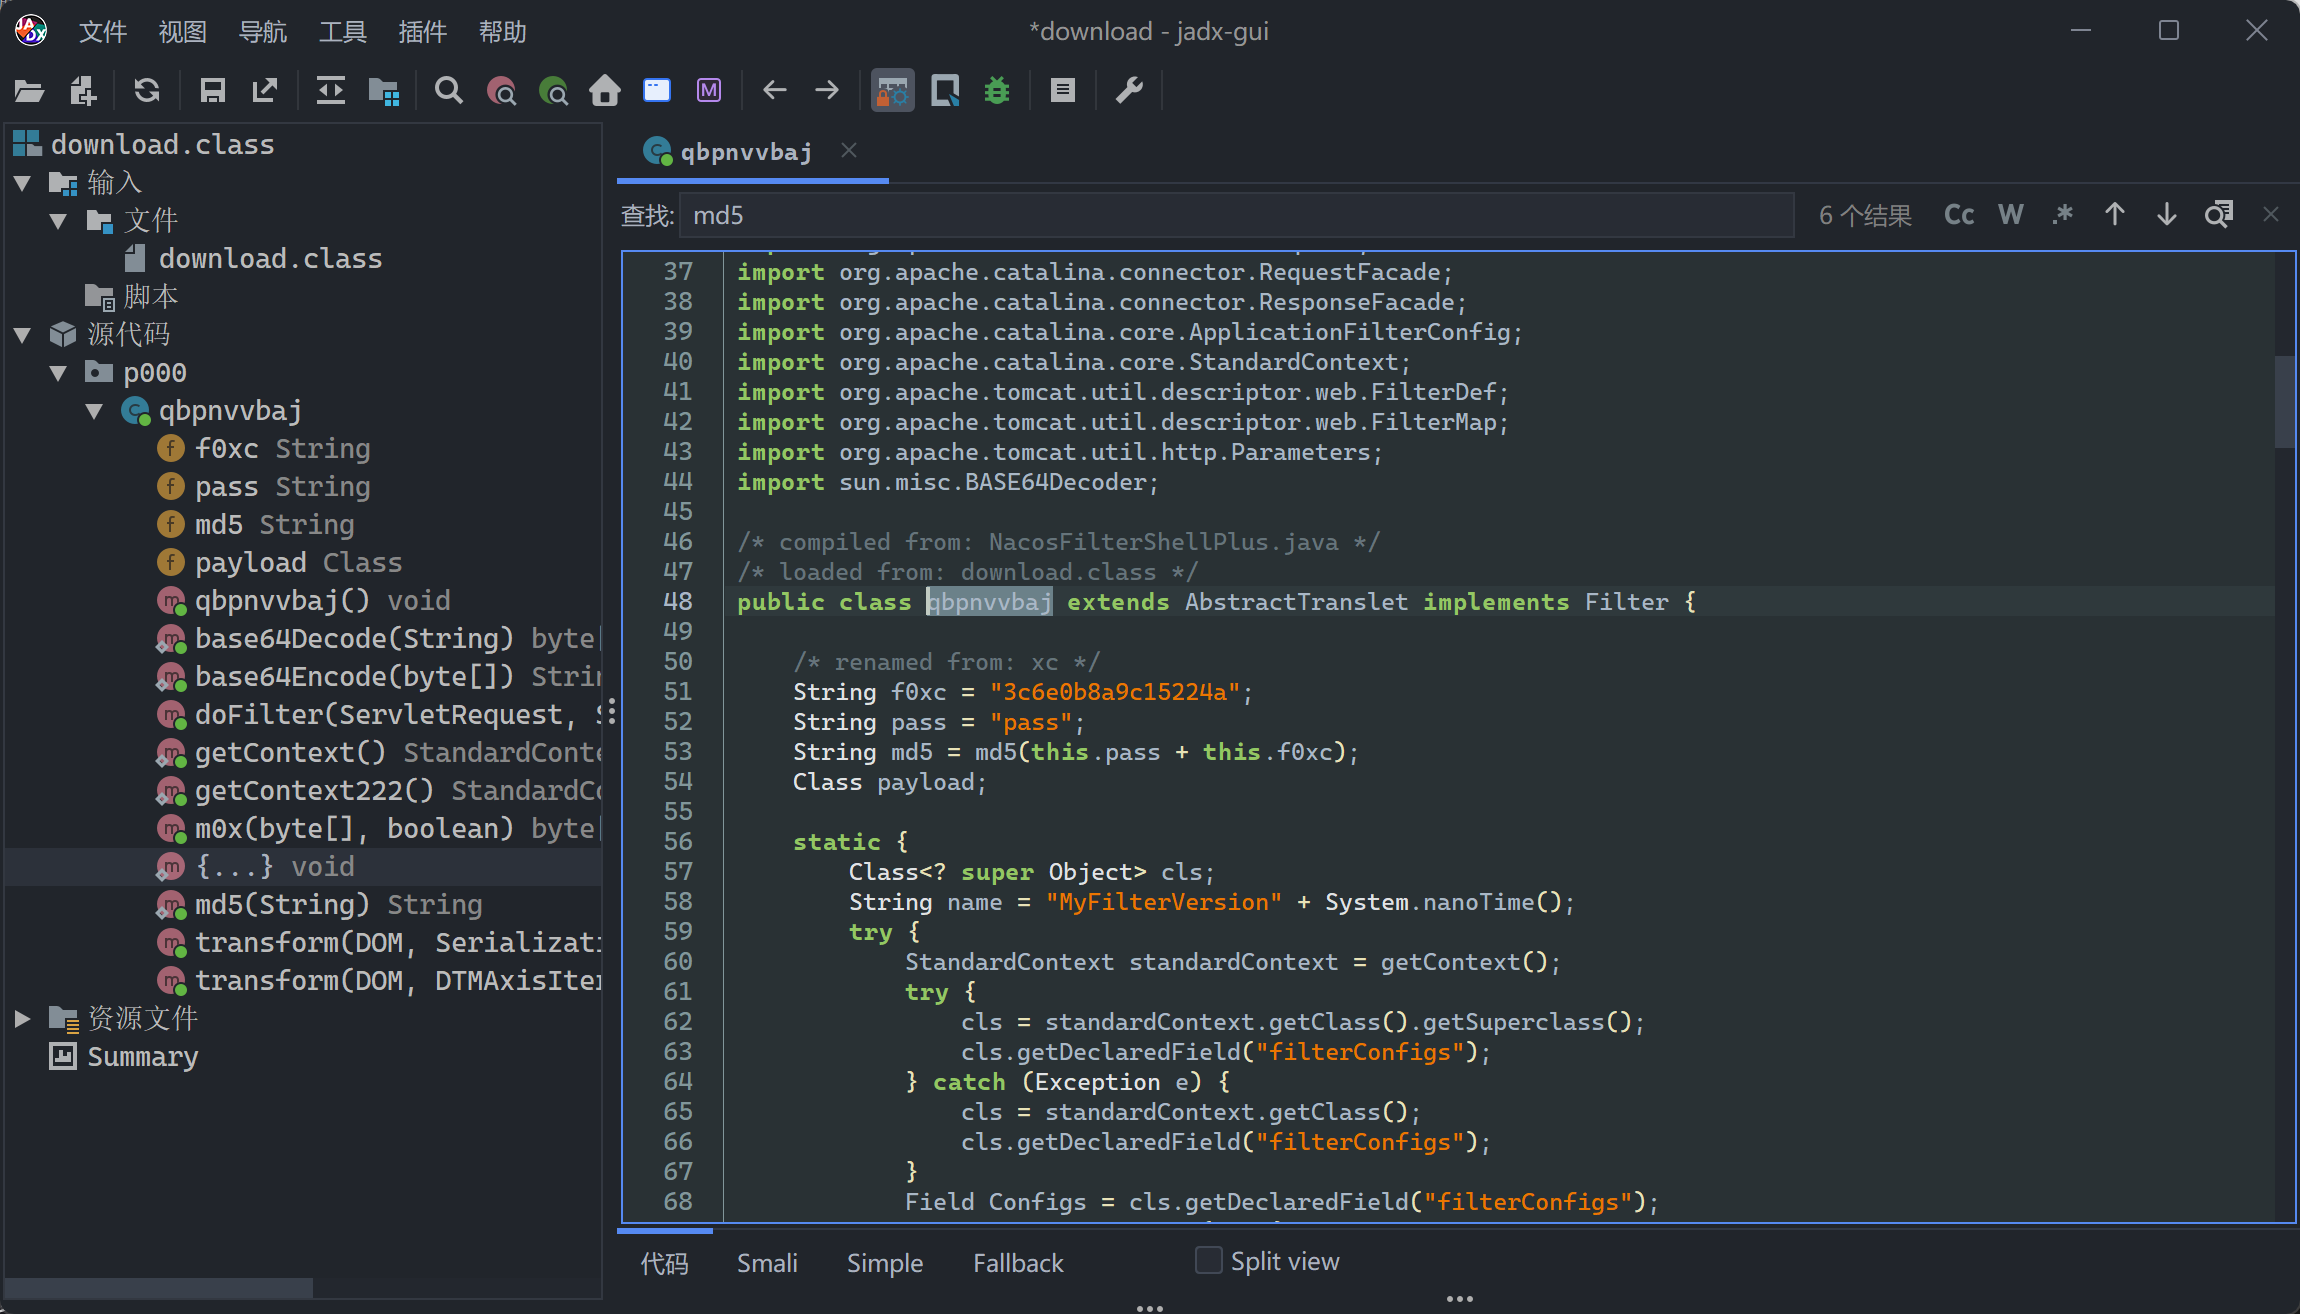Enable the Split view checkbox
This screenshot has height=1314, width=2300.
point(1209,1260)
